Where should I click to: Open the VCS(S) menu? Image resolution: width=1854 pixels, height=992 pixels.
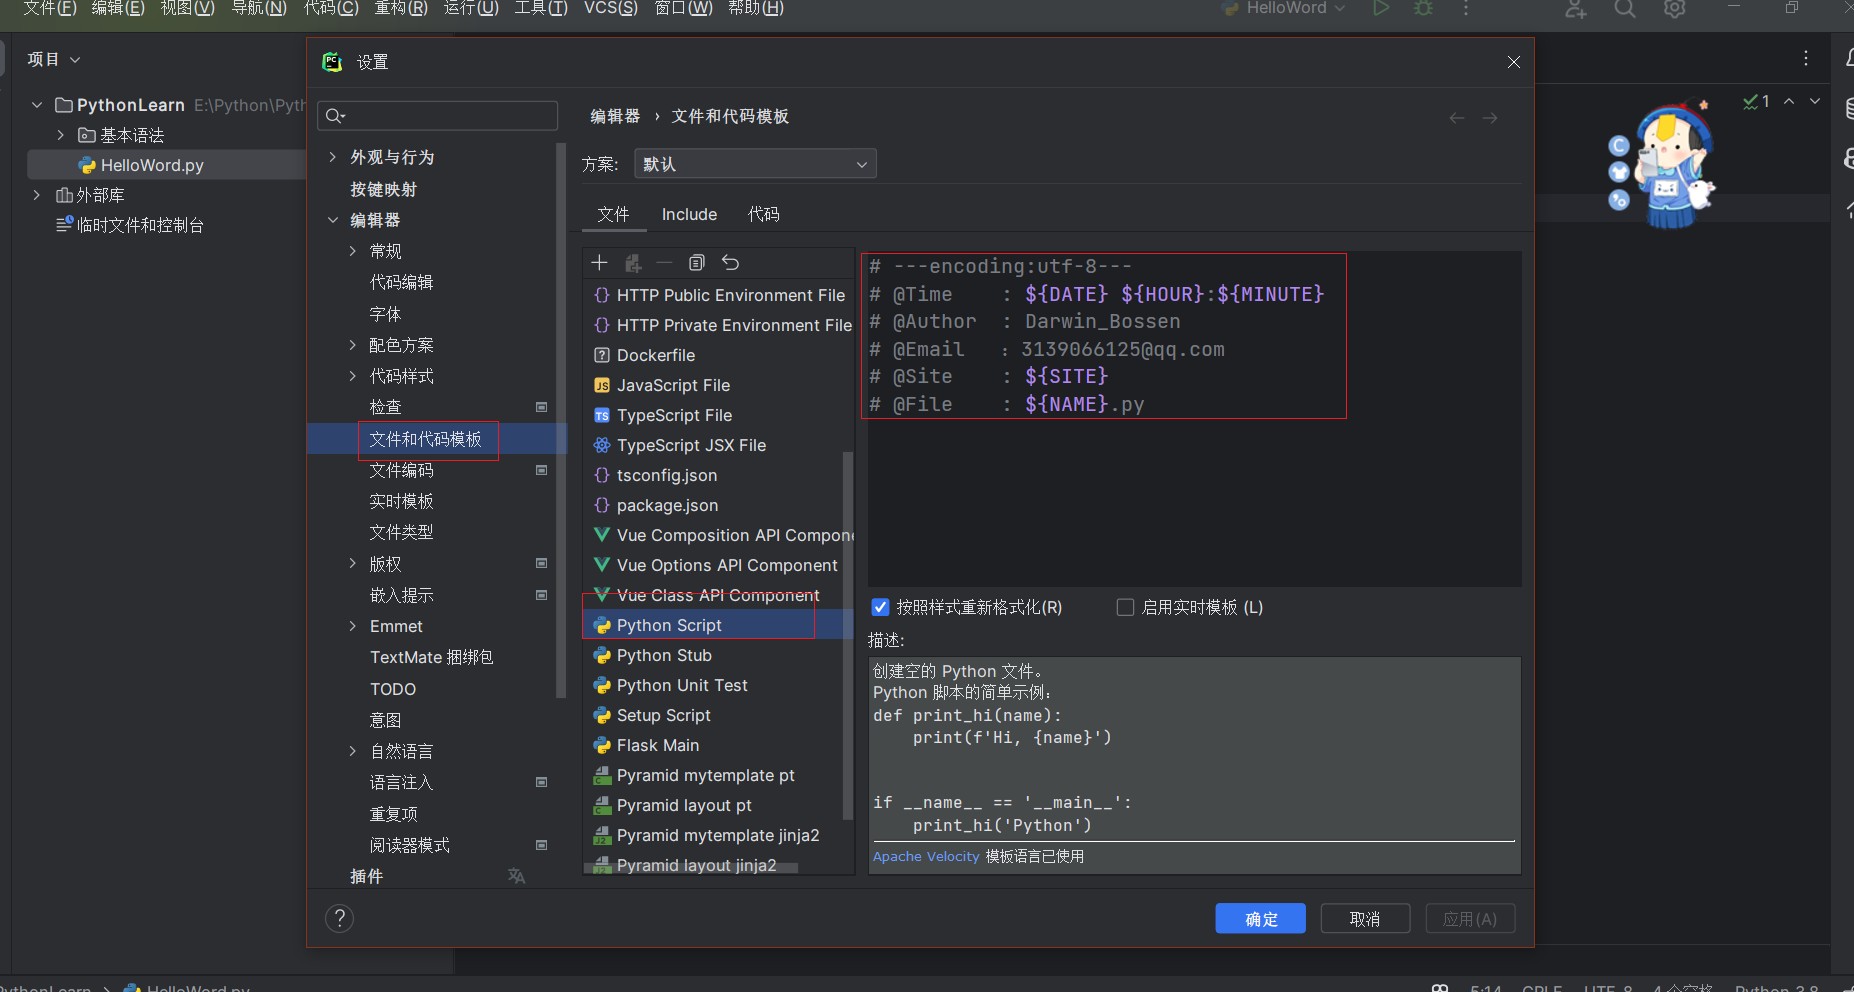(x=610, y=8)
